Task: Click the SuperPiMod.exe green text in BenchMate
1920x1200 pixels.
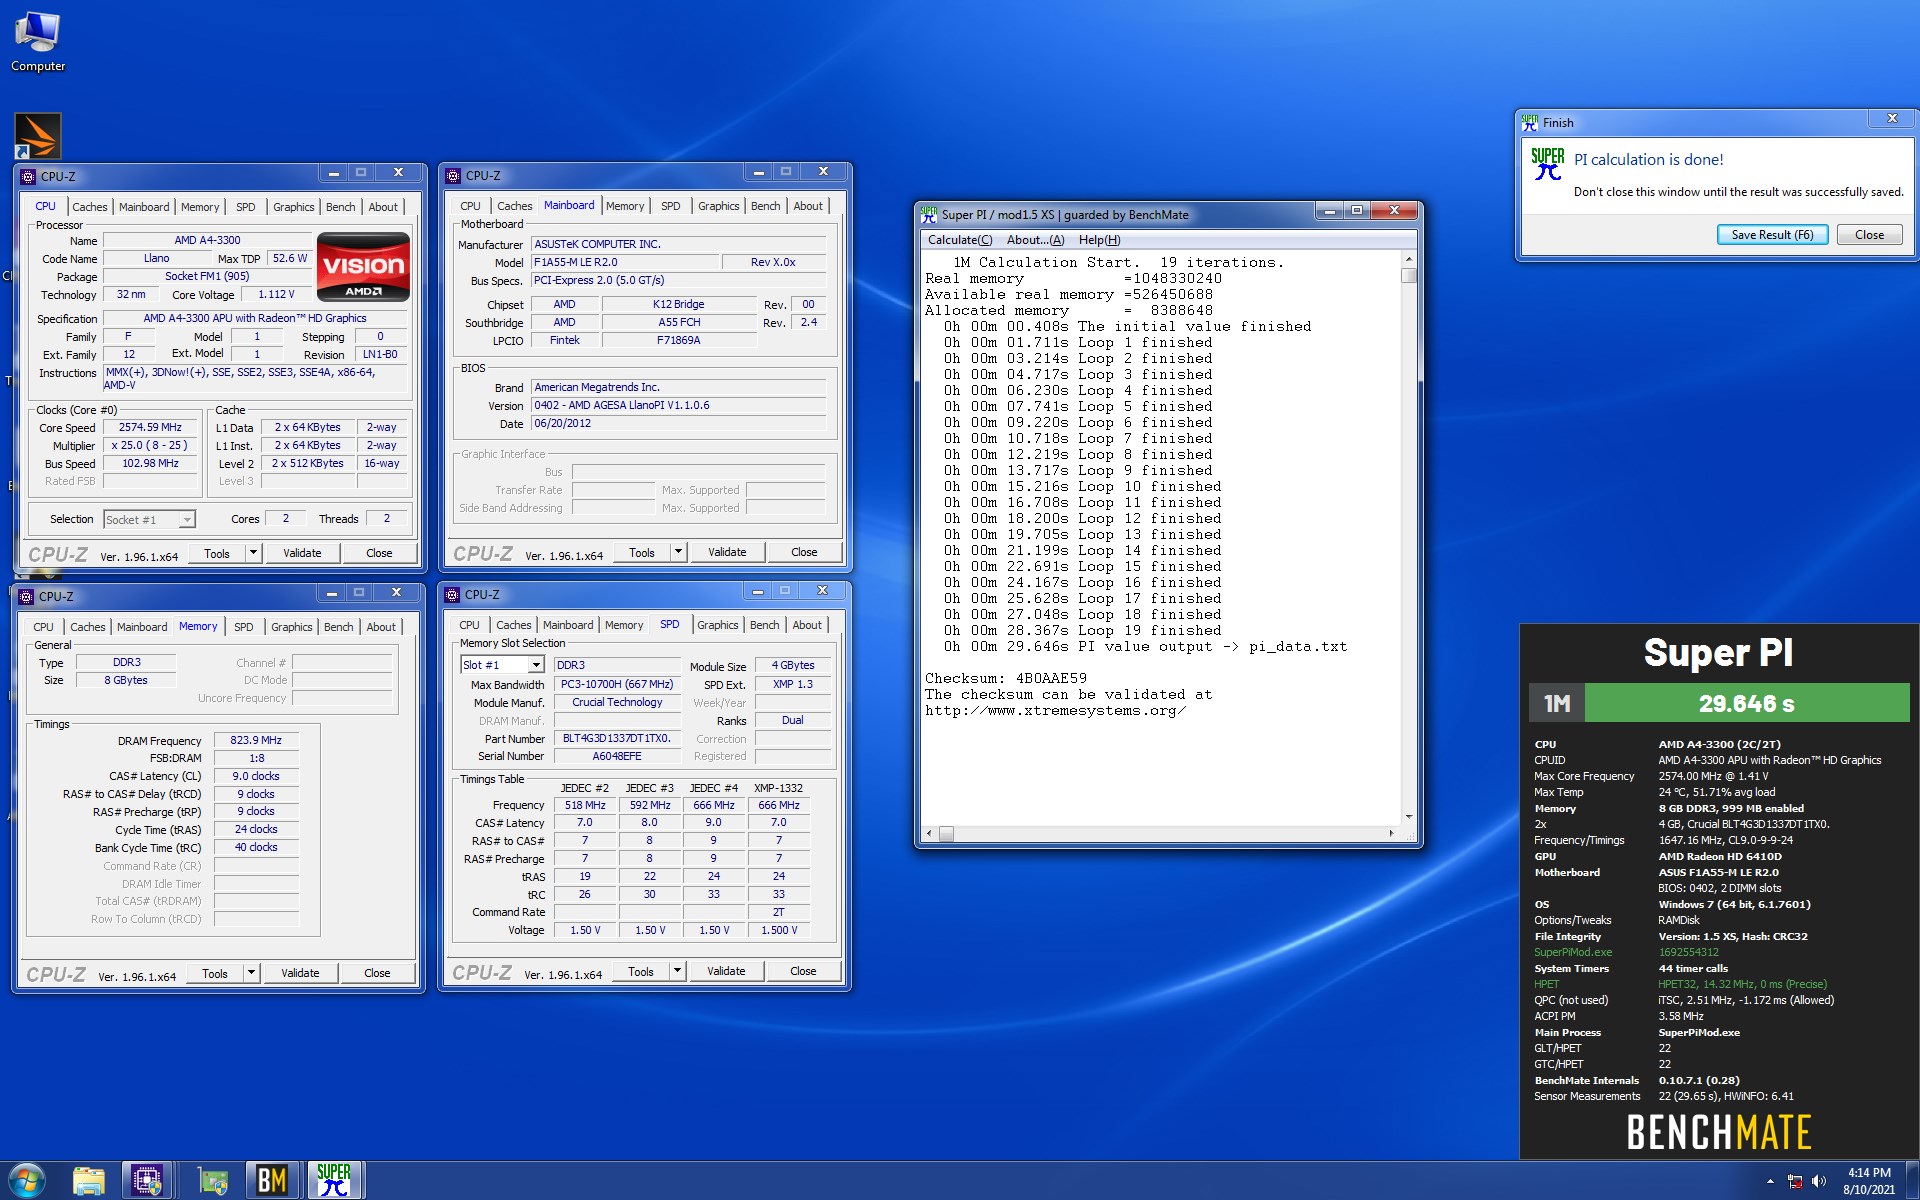Action: pos(1573,952)
